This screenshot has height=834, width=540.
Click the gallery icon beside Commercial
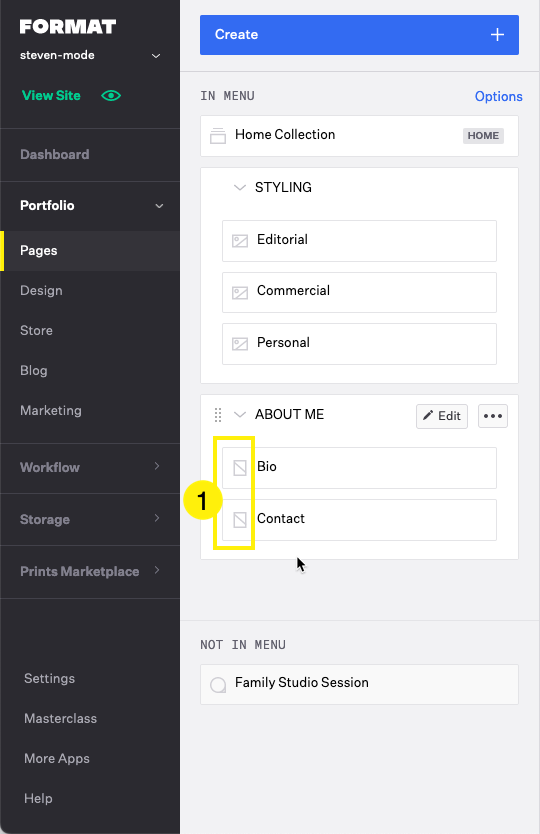click(x=240, y=293)
